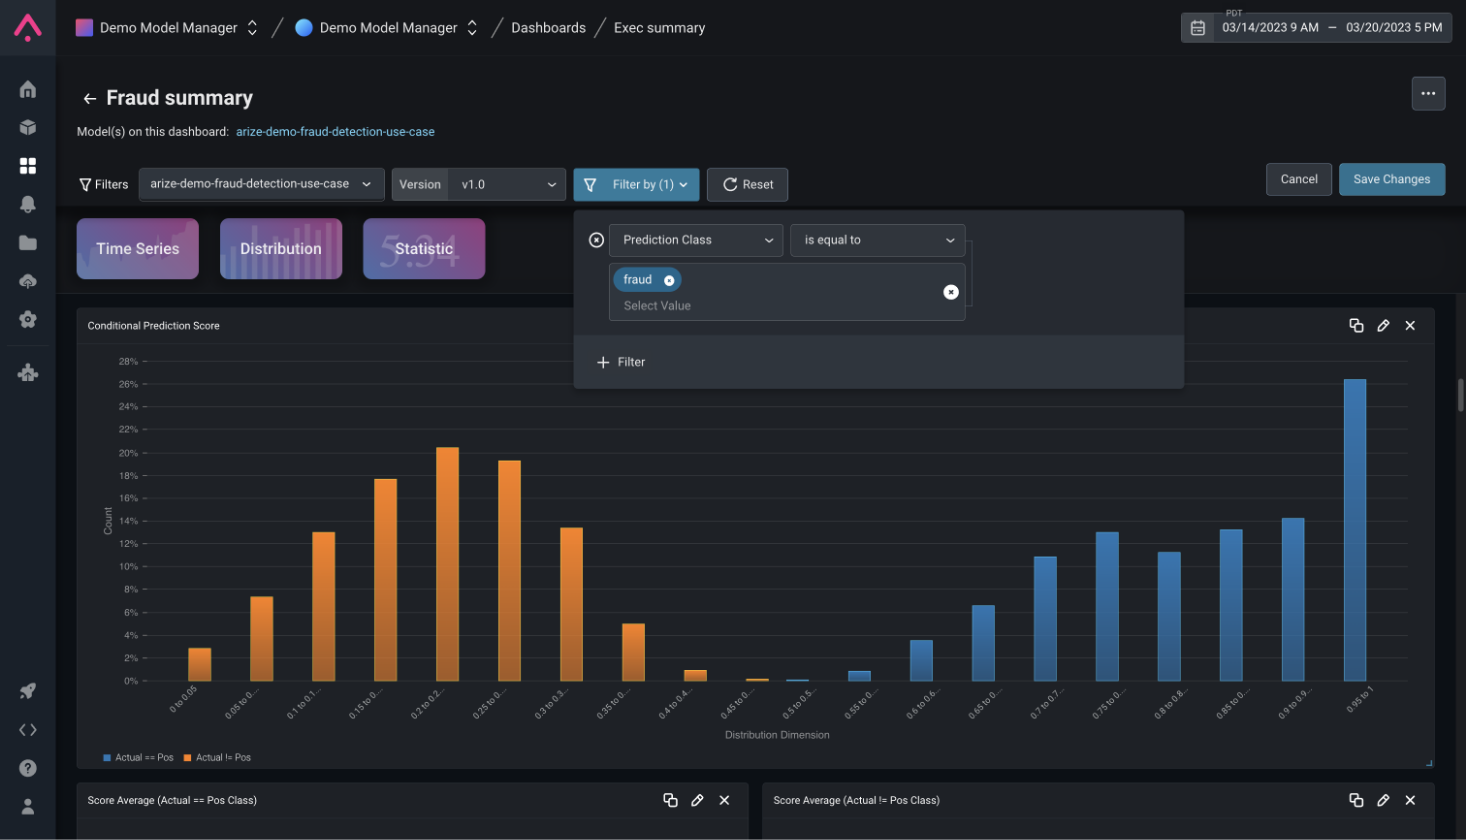Click the code brackets icon in sidebar
The width and height of the screenshot is (1466, 840).
pyautogui.click(x=28, y=730)
